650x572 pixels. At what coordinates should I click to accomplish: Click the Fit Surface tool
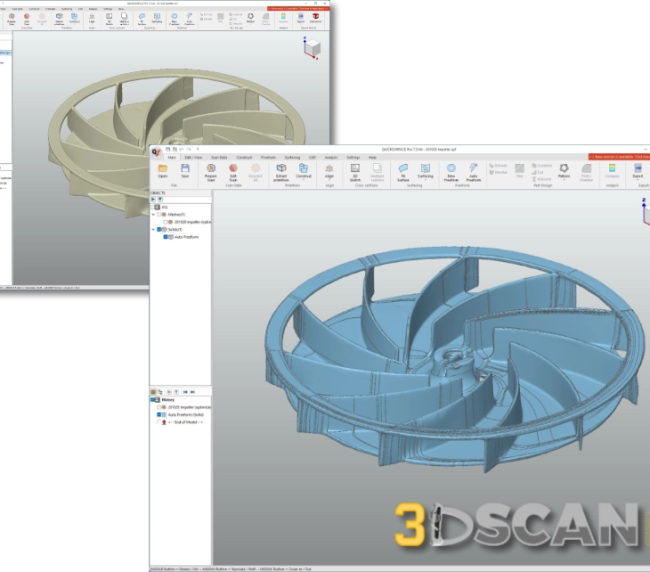[404, 171]
